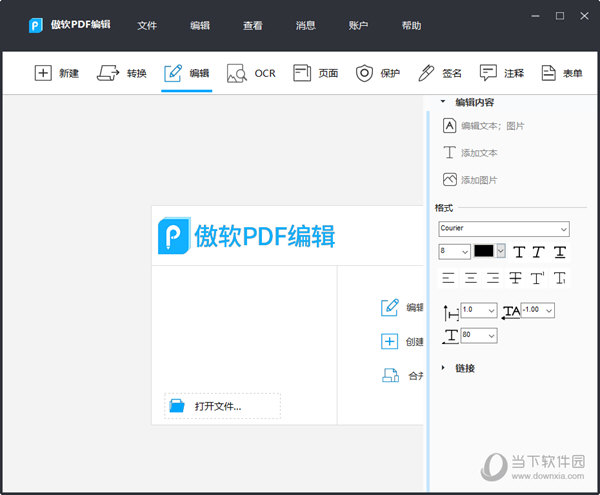Expand the 链接 section
Screen dimensions: 600x495
pyautogui.click(x=443, y=368)
